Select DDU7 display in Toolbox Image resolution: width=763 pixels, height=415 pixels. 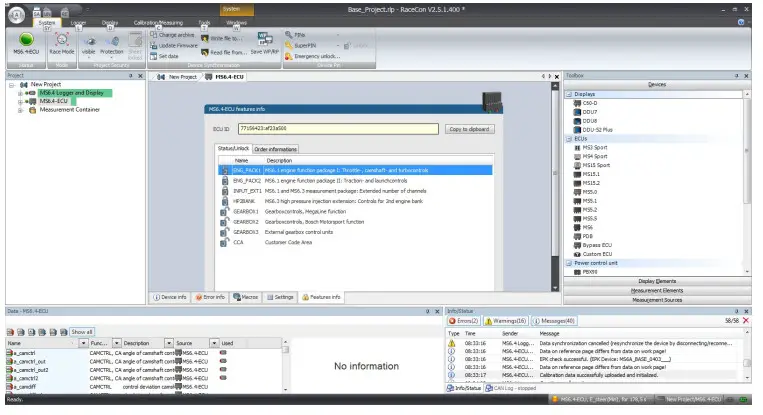click(x=590, y=111)
